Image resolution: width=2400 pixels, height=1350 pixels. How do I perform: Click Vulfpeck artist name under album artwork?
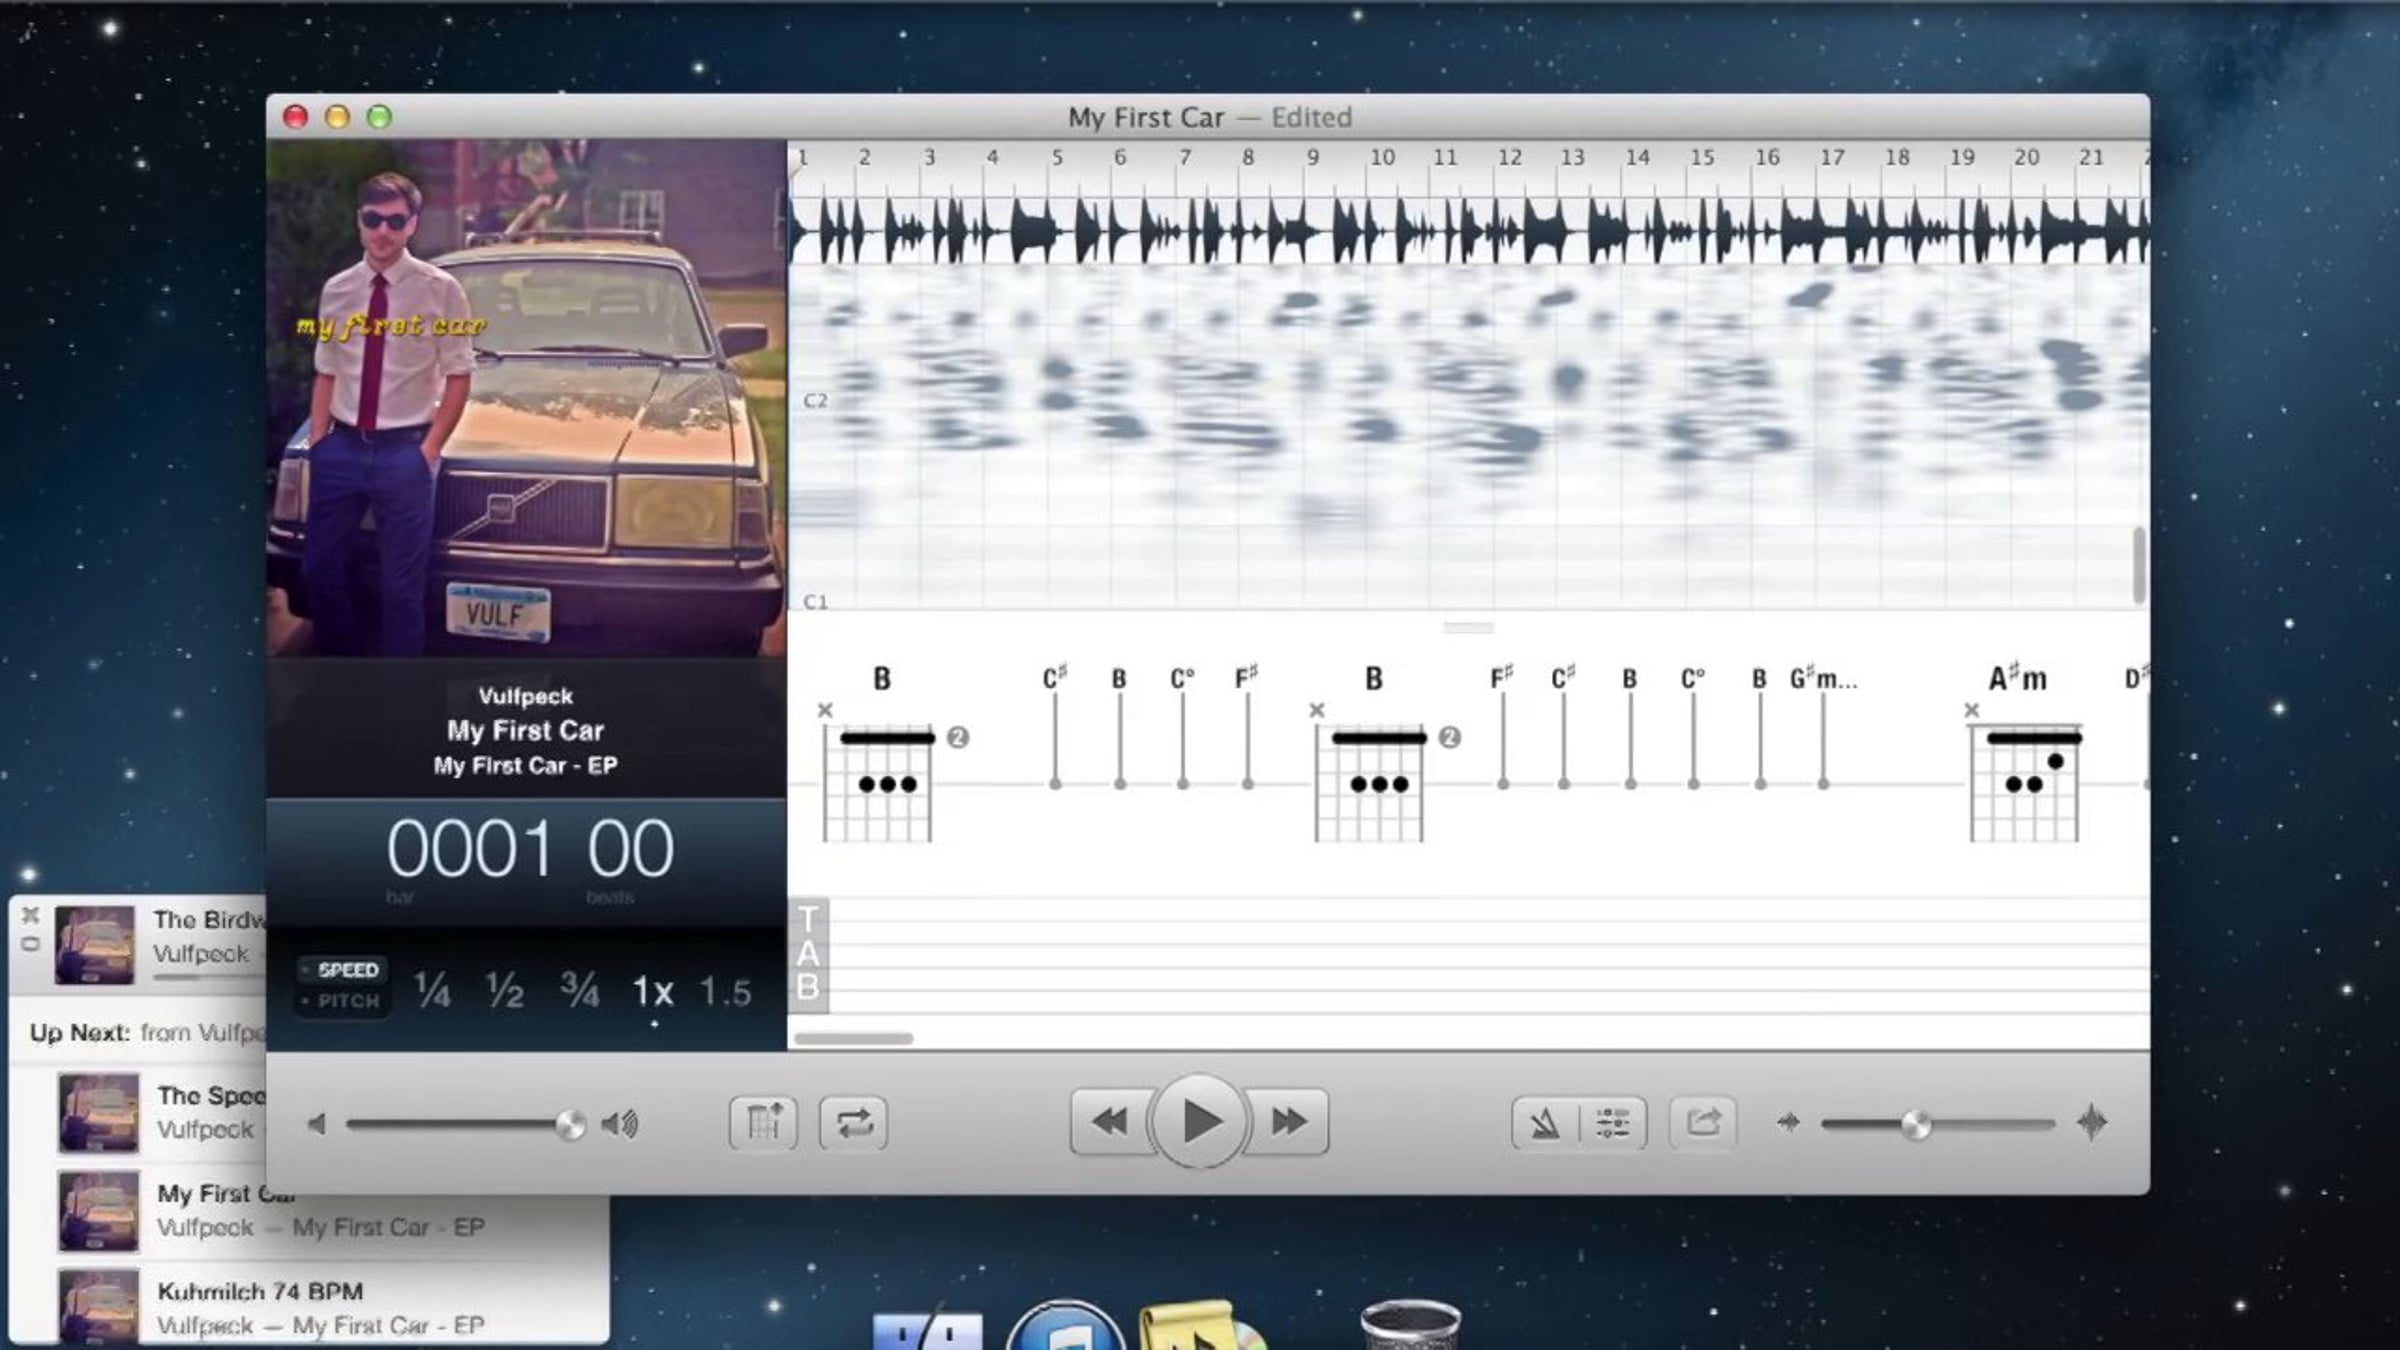click(x=526, y=696)
